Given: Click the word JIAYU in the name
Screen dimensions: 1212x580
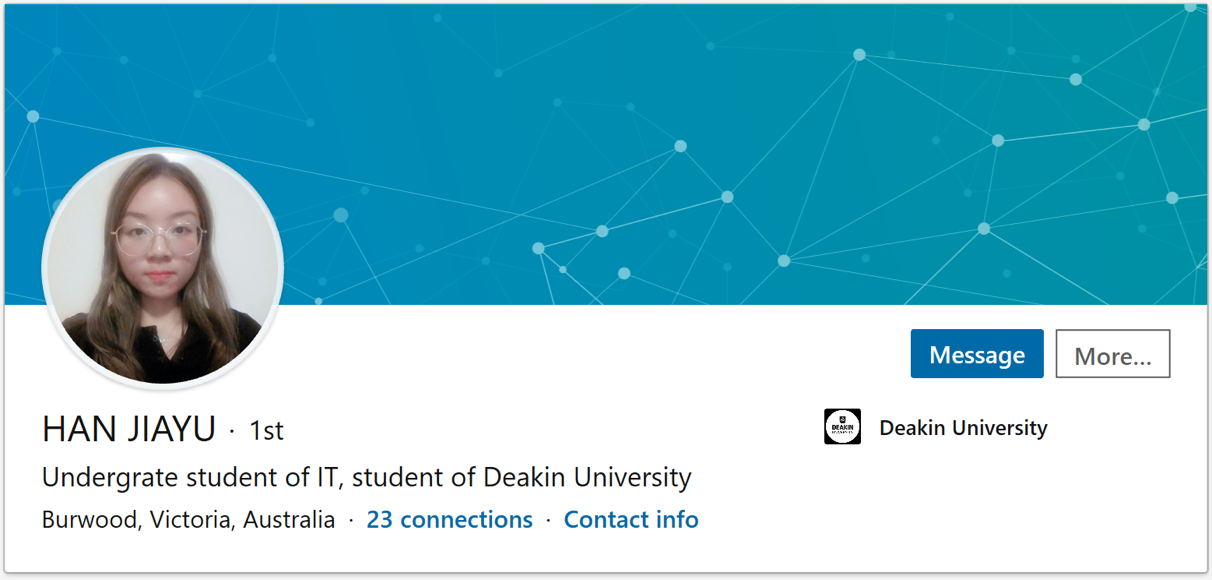Looking at the screenshot, I should pos(172,429).
